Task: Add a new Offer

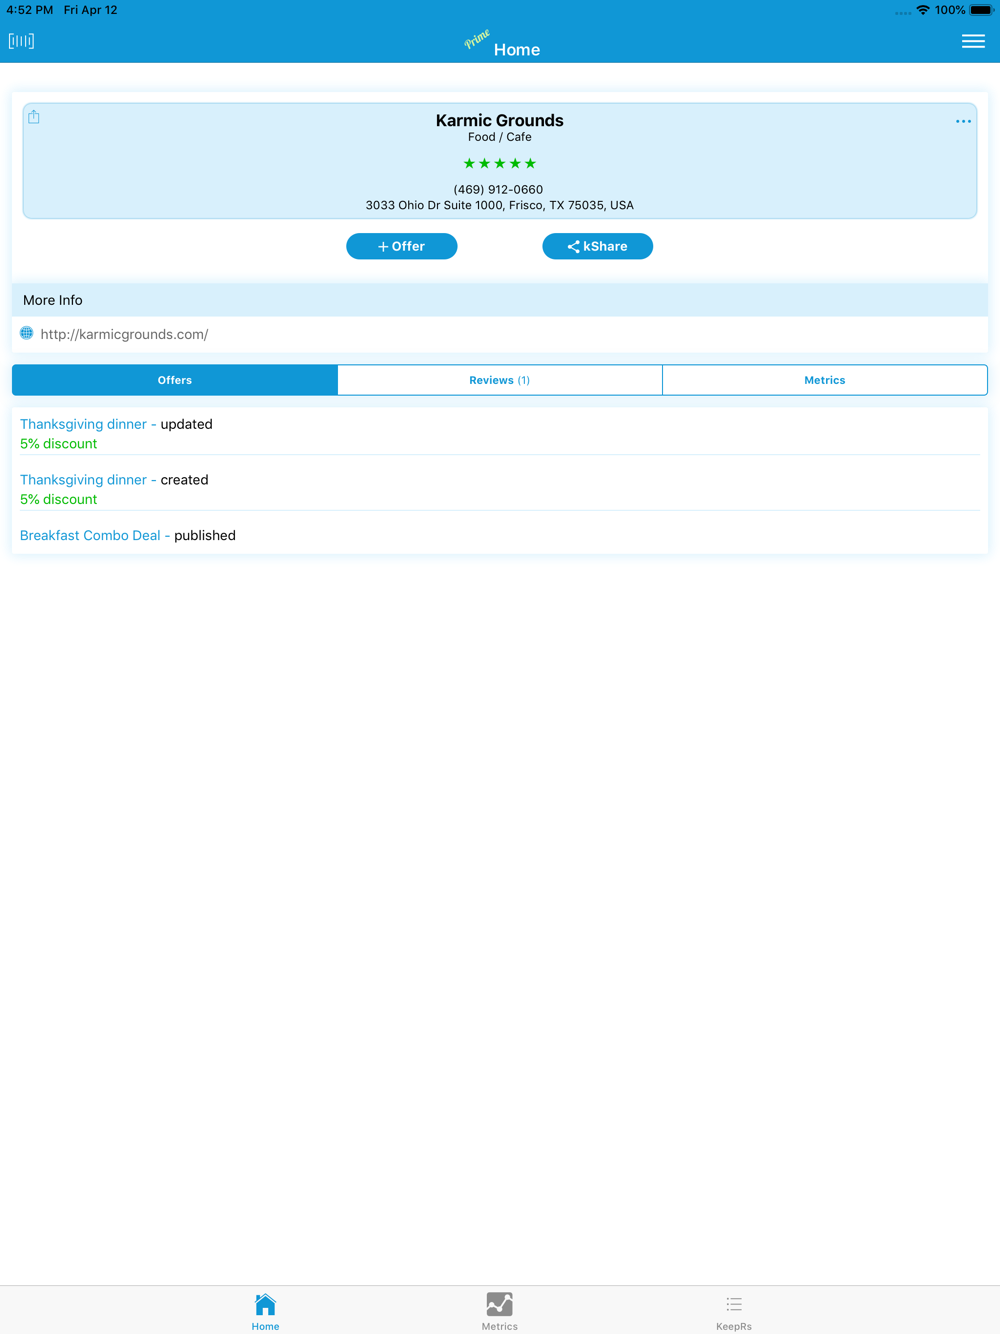Action: (x=402, y=246)
